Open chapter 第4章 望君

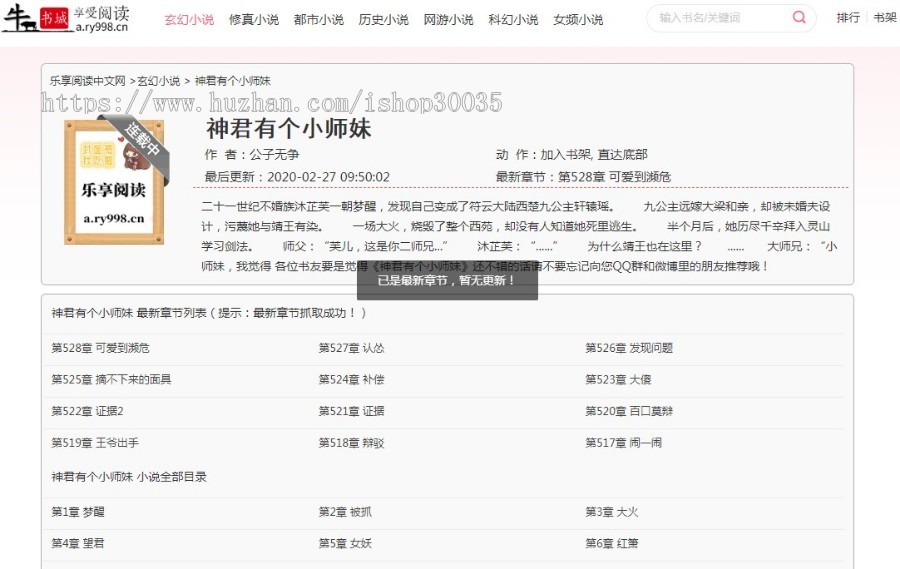(x=78, y=543)
